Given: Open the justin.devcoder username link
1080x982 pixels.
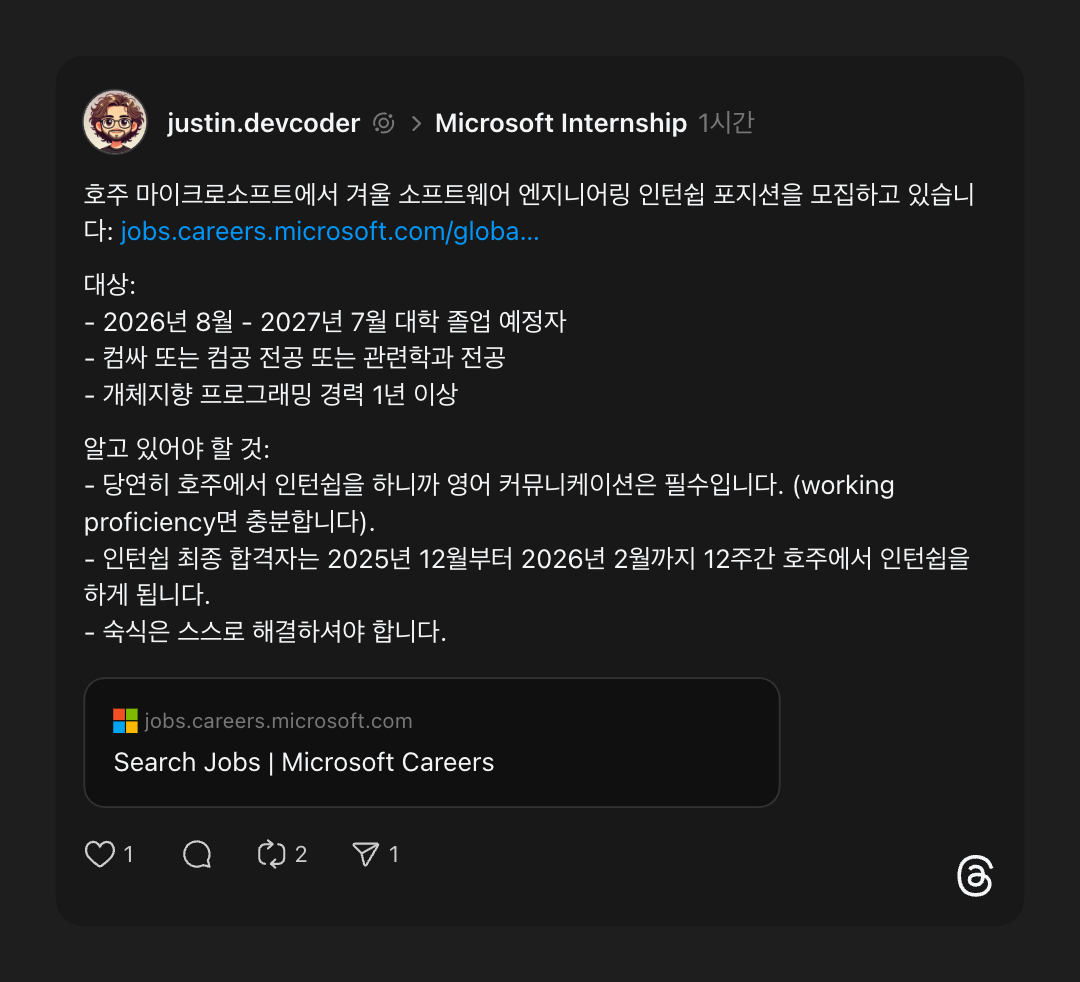Looking at the screenshot, I should [x=263, y=123].
